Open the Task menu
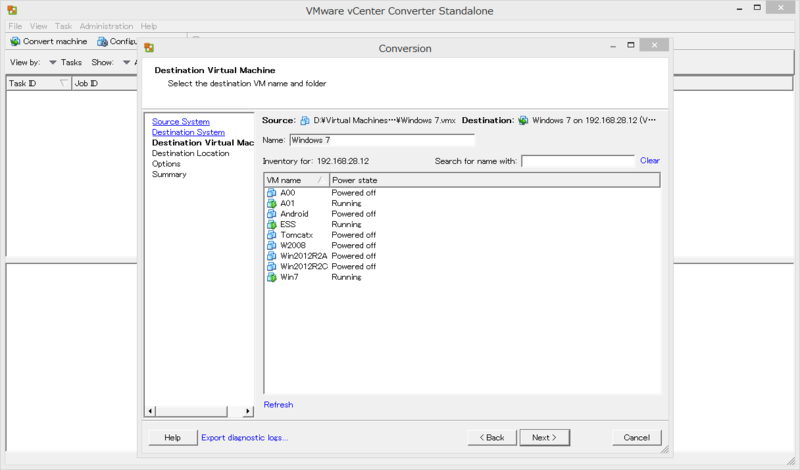Viewport: 800px width, 470px height. [x=64, y=26]
